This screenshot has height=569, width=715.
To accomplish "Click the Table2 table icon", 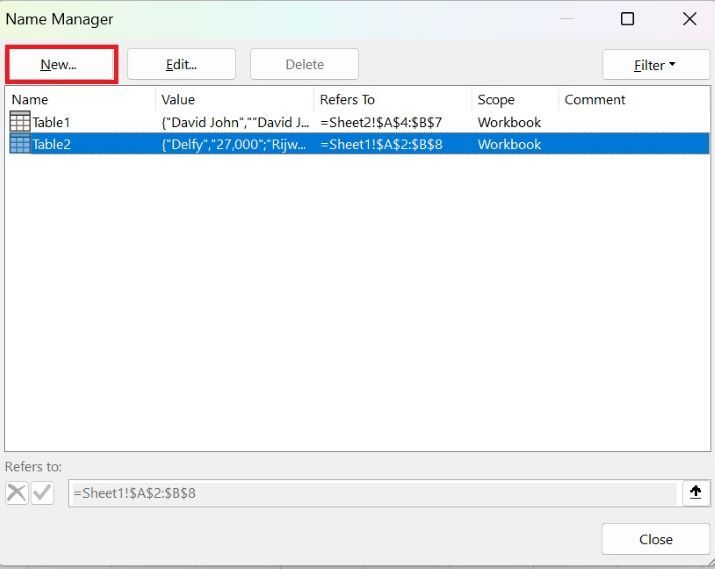I will (20, 144).
